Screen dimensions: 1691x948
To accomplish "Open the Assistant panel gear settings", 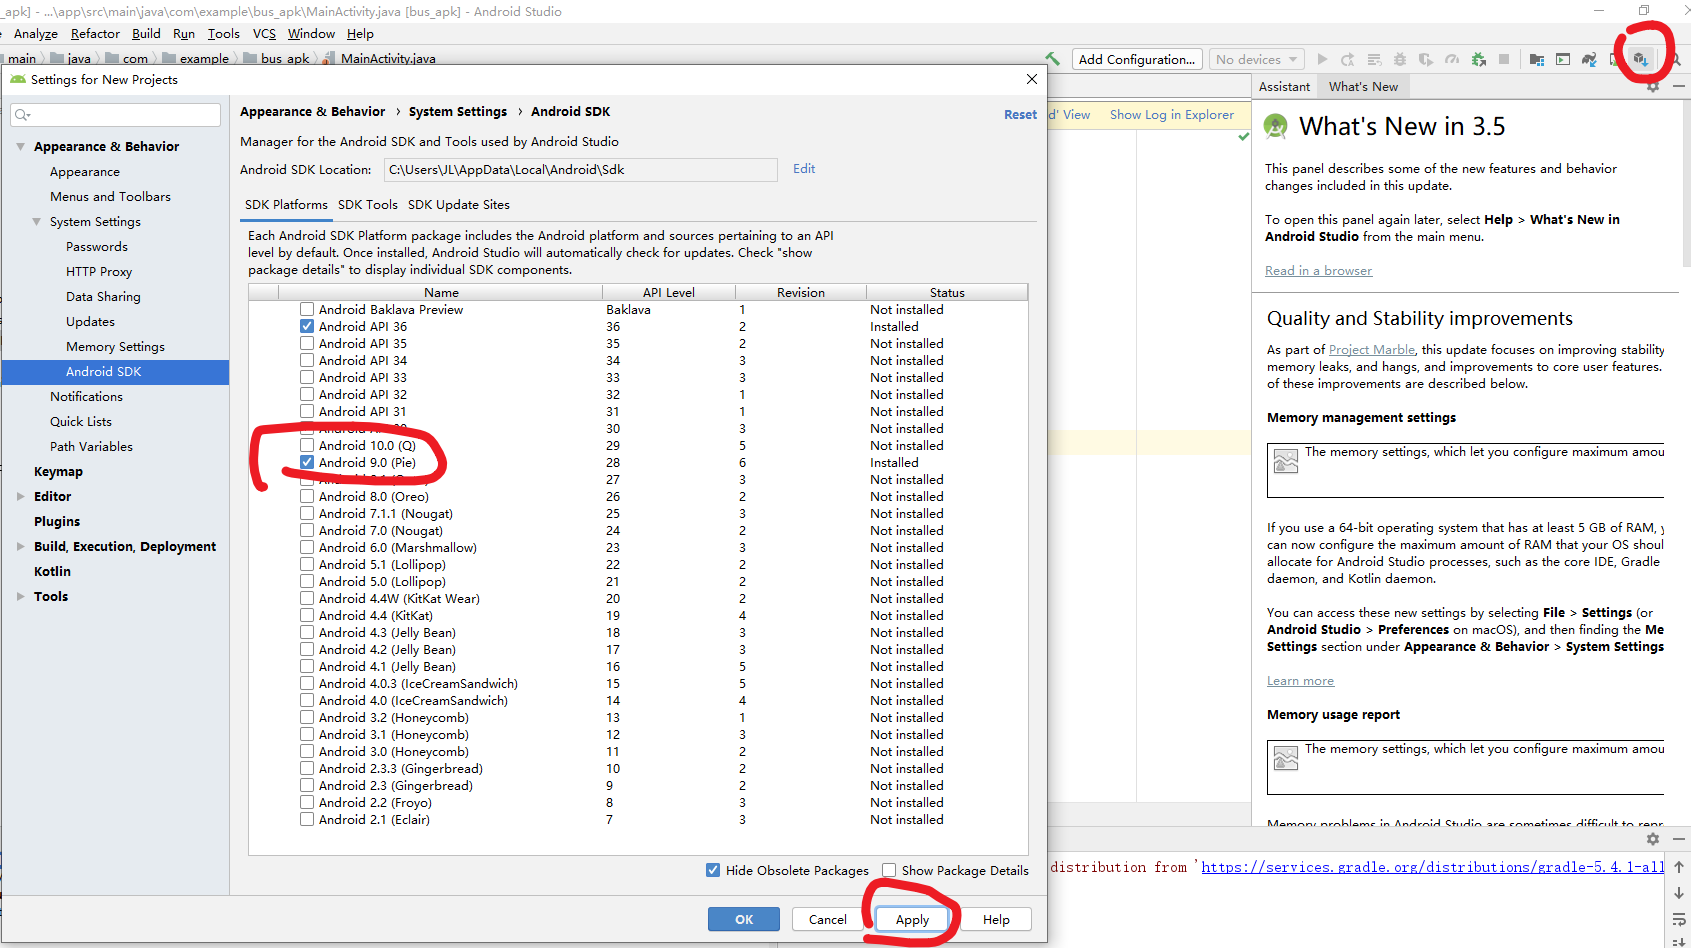I will click(1652, 87).
